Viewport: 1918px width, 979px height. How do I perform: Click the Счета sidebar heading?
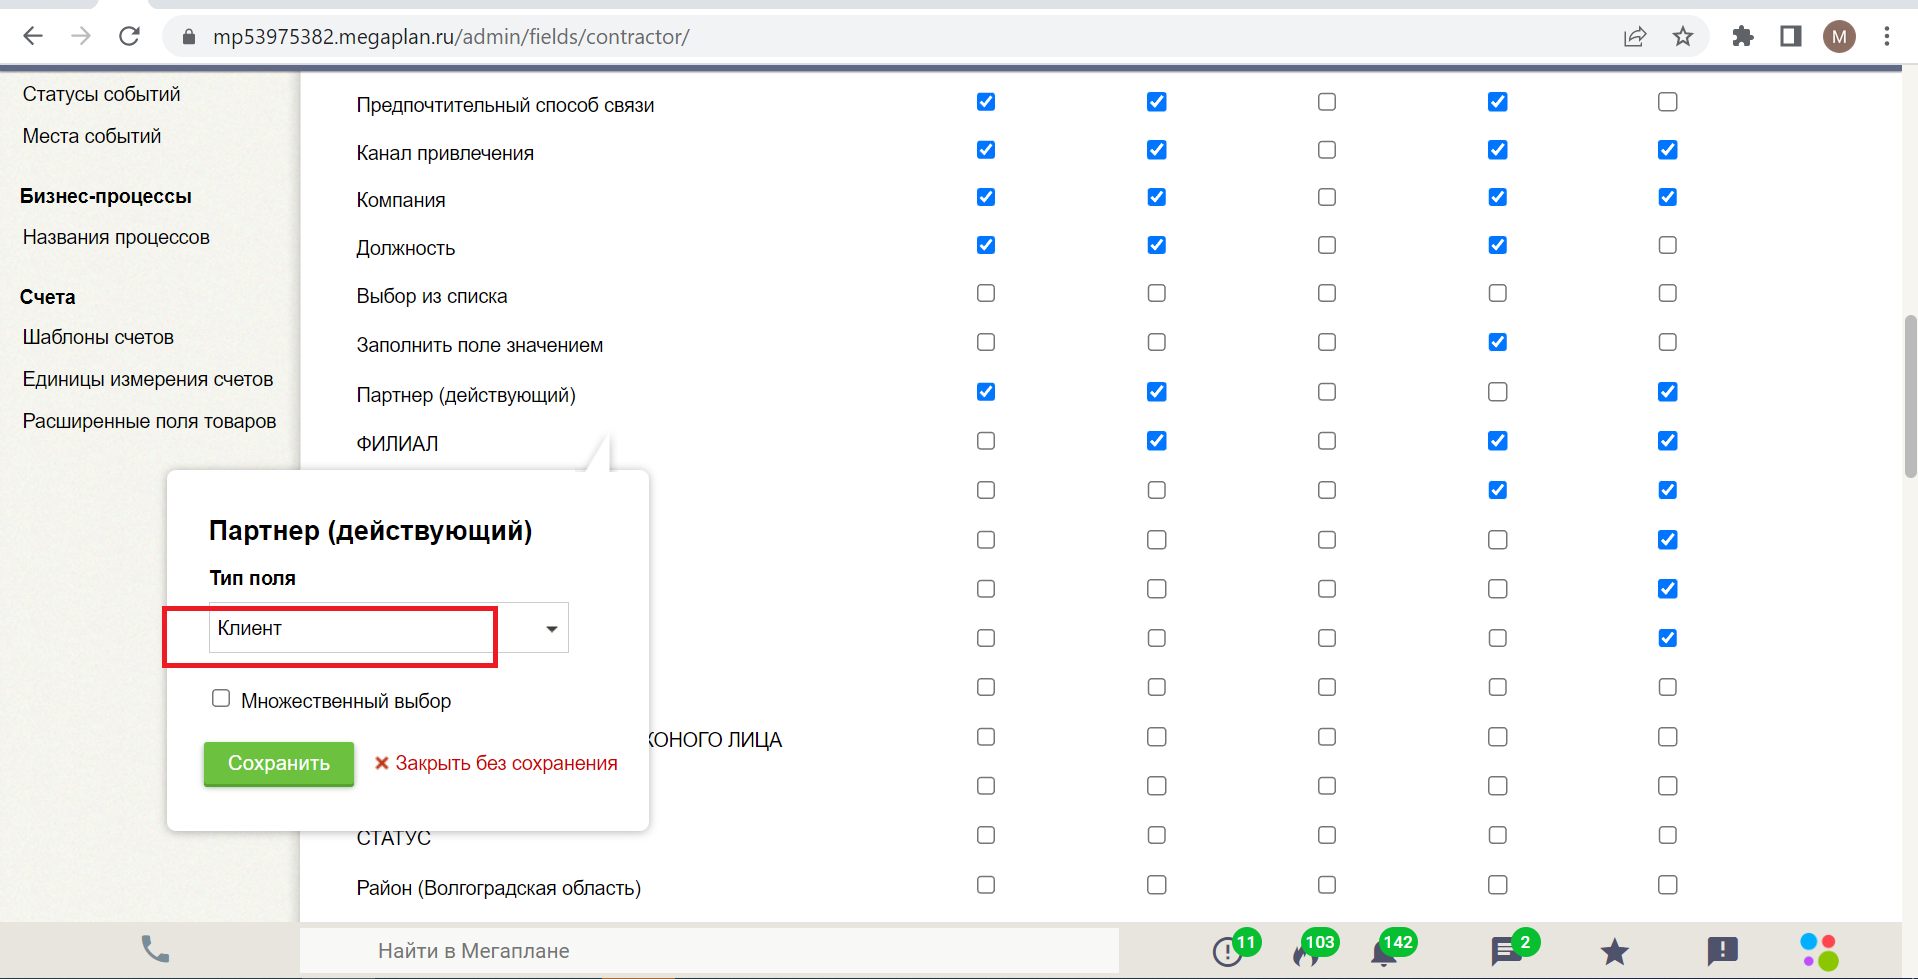pos(48,297)
